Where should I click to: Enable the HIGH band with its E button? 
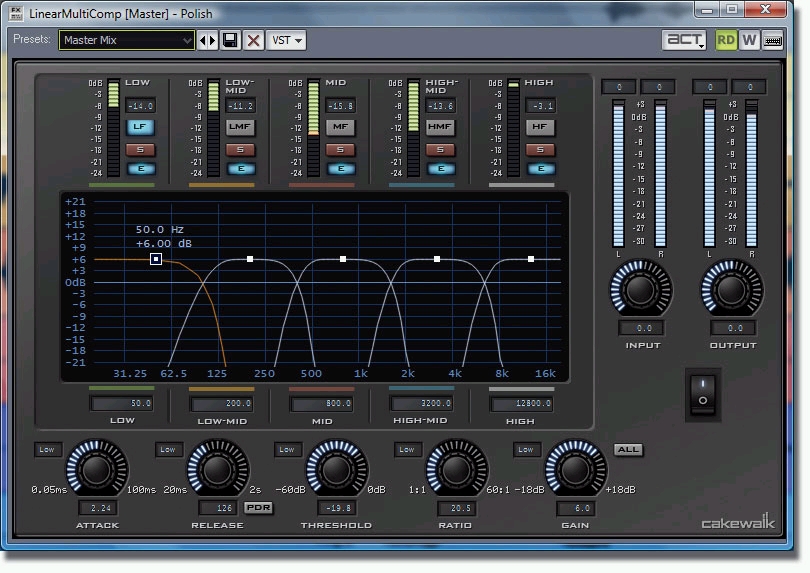pos(541,168)
